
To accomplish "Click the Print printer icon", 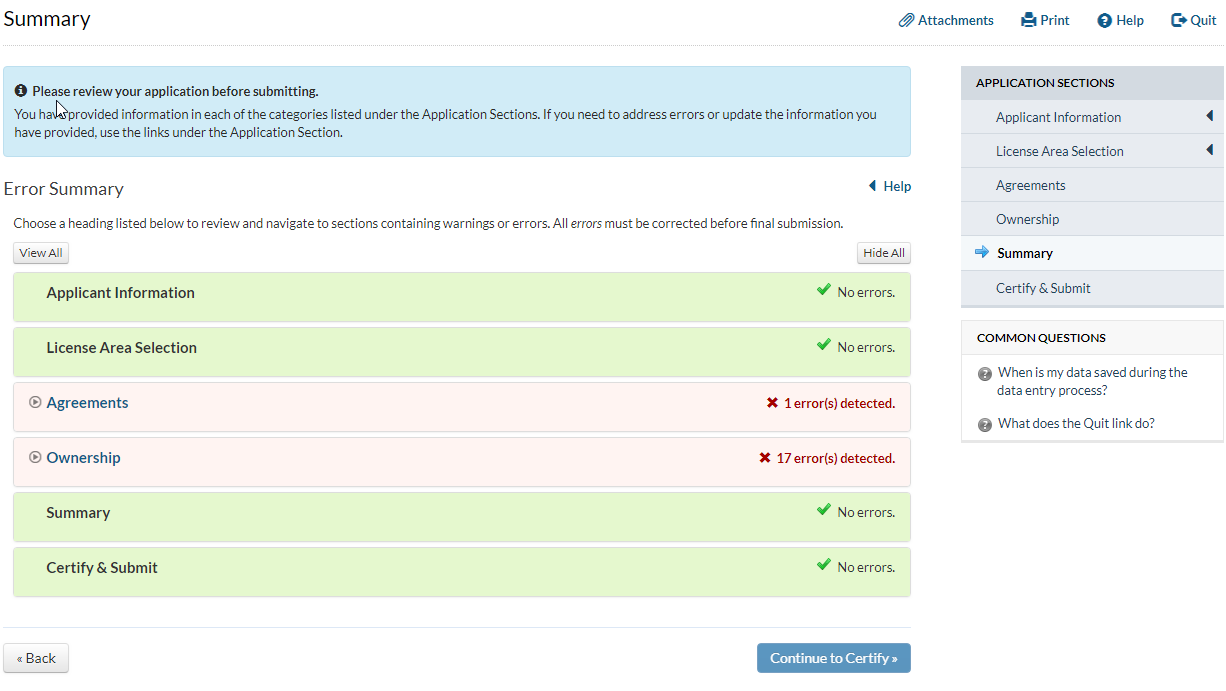I will (1028, 20).
